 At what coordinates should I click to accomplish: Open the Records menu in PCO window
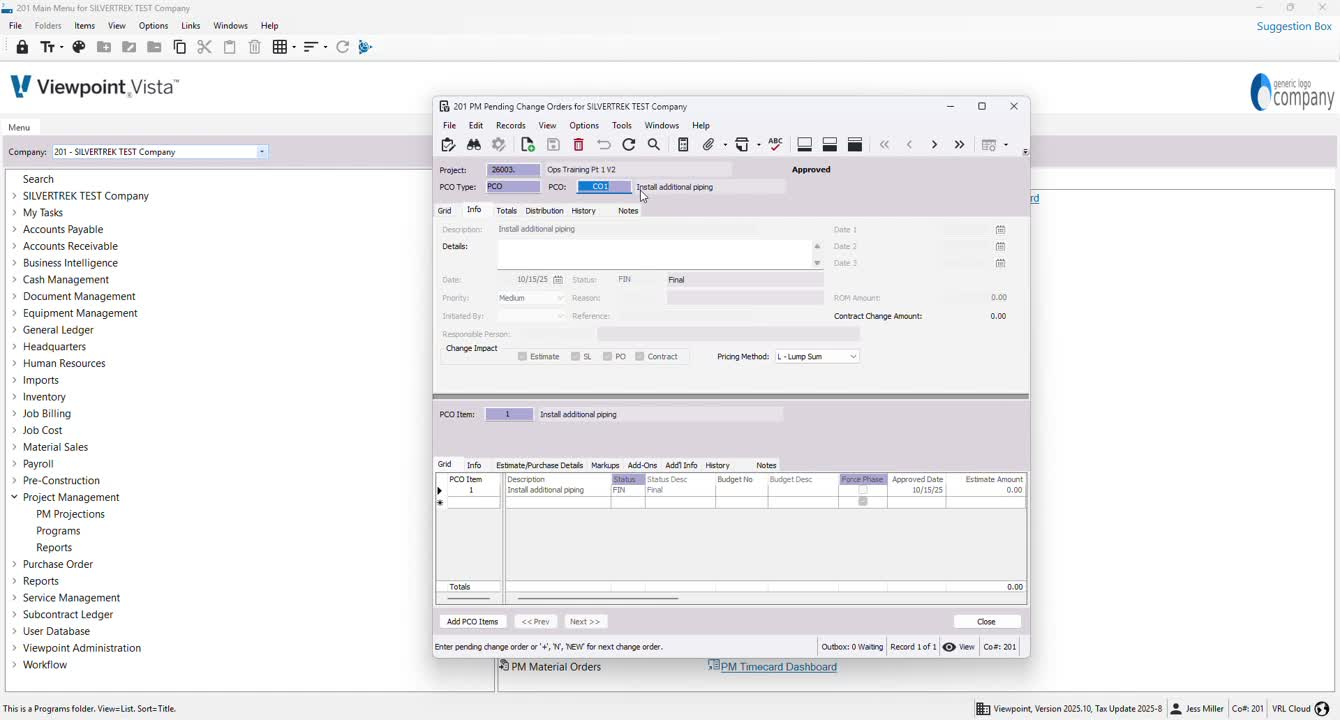click(x=510, y=126)
